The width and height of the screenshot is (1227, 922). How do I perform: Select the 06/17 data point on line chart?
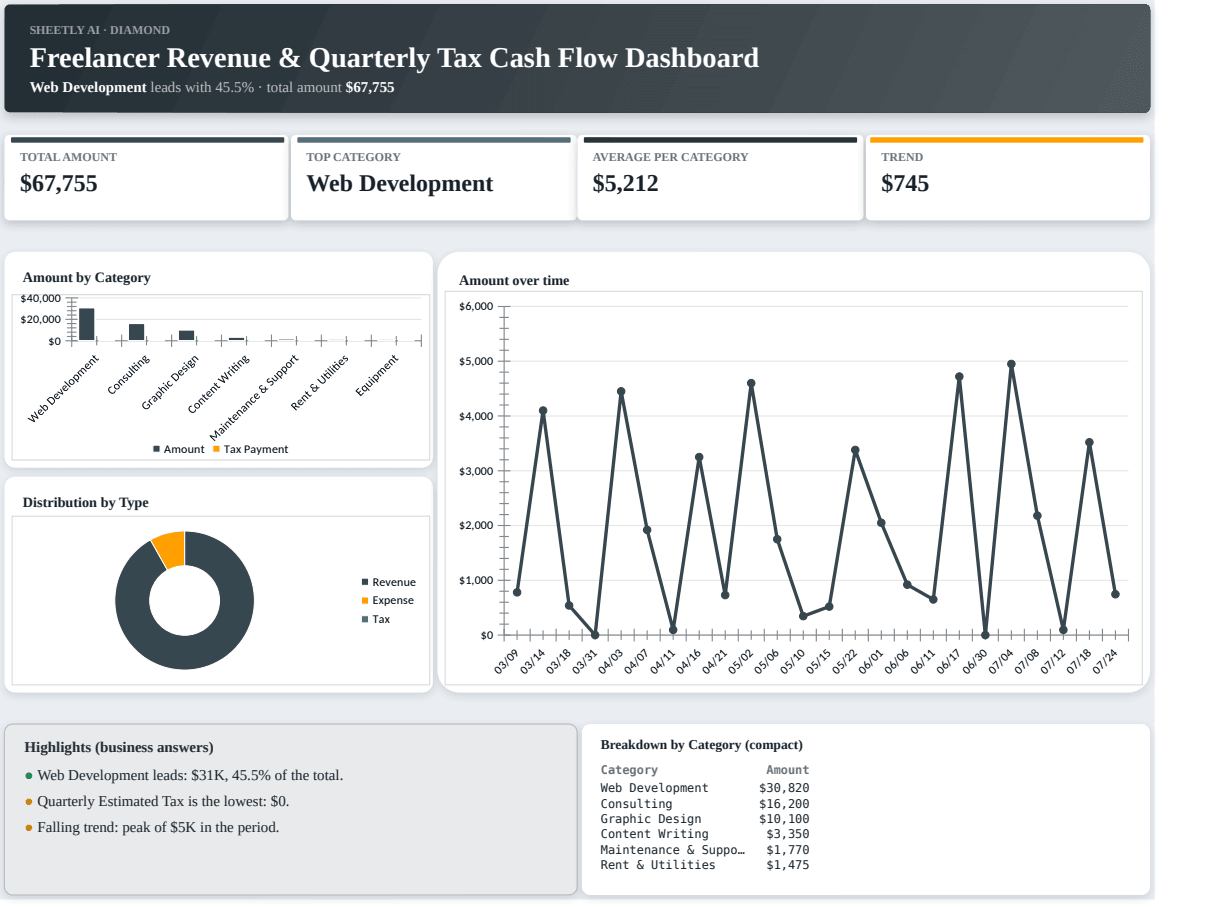(959, 377)
